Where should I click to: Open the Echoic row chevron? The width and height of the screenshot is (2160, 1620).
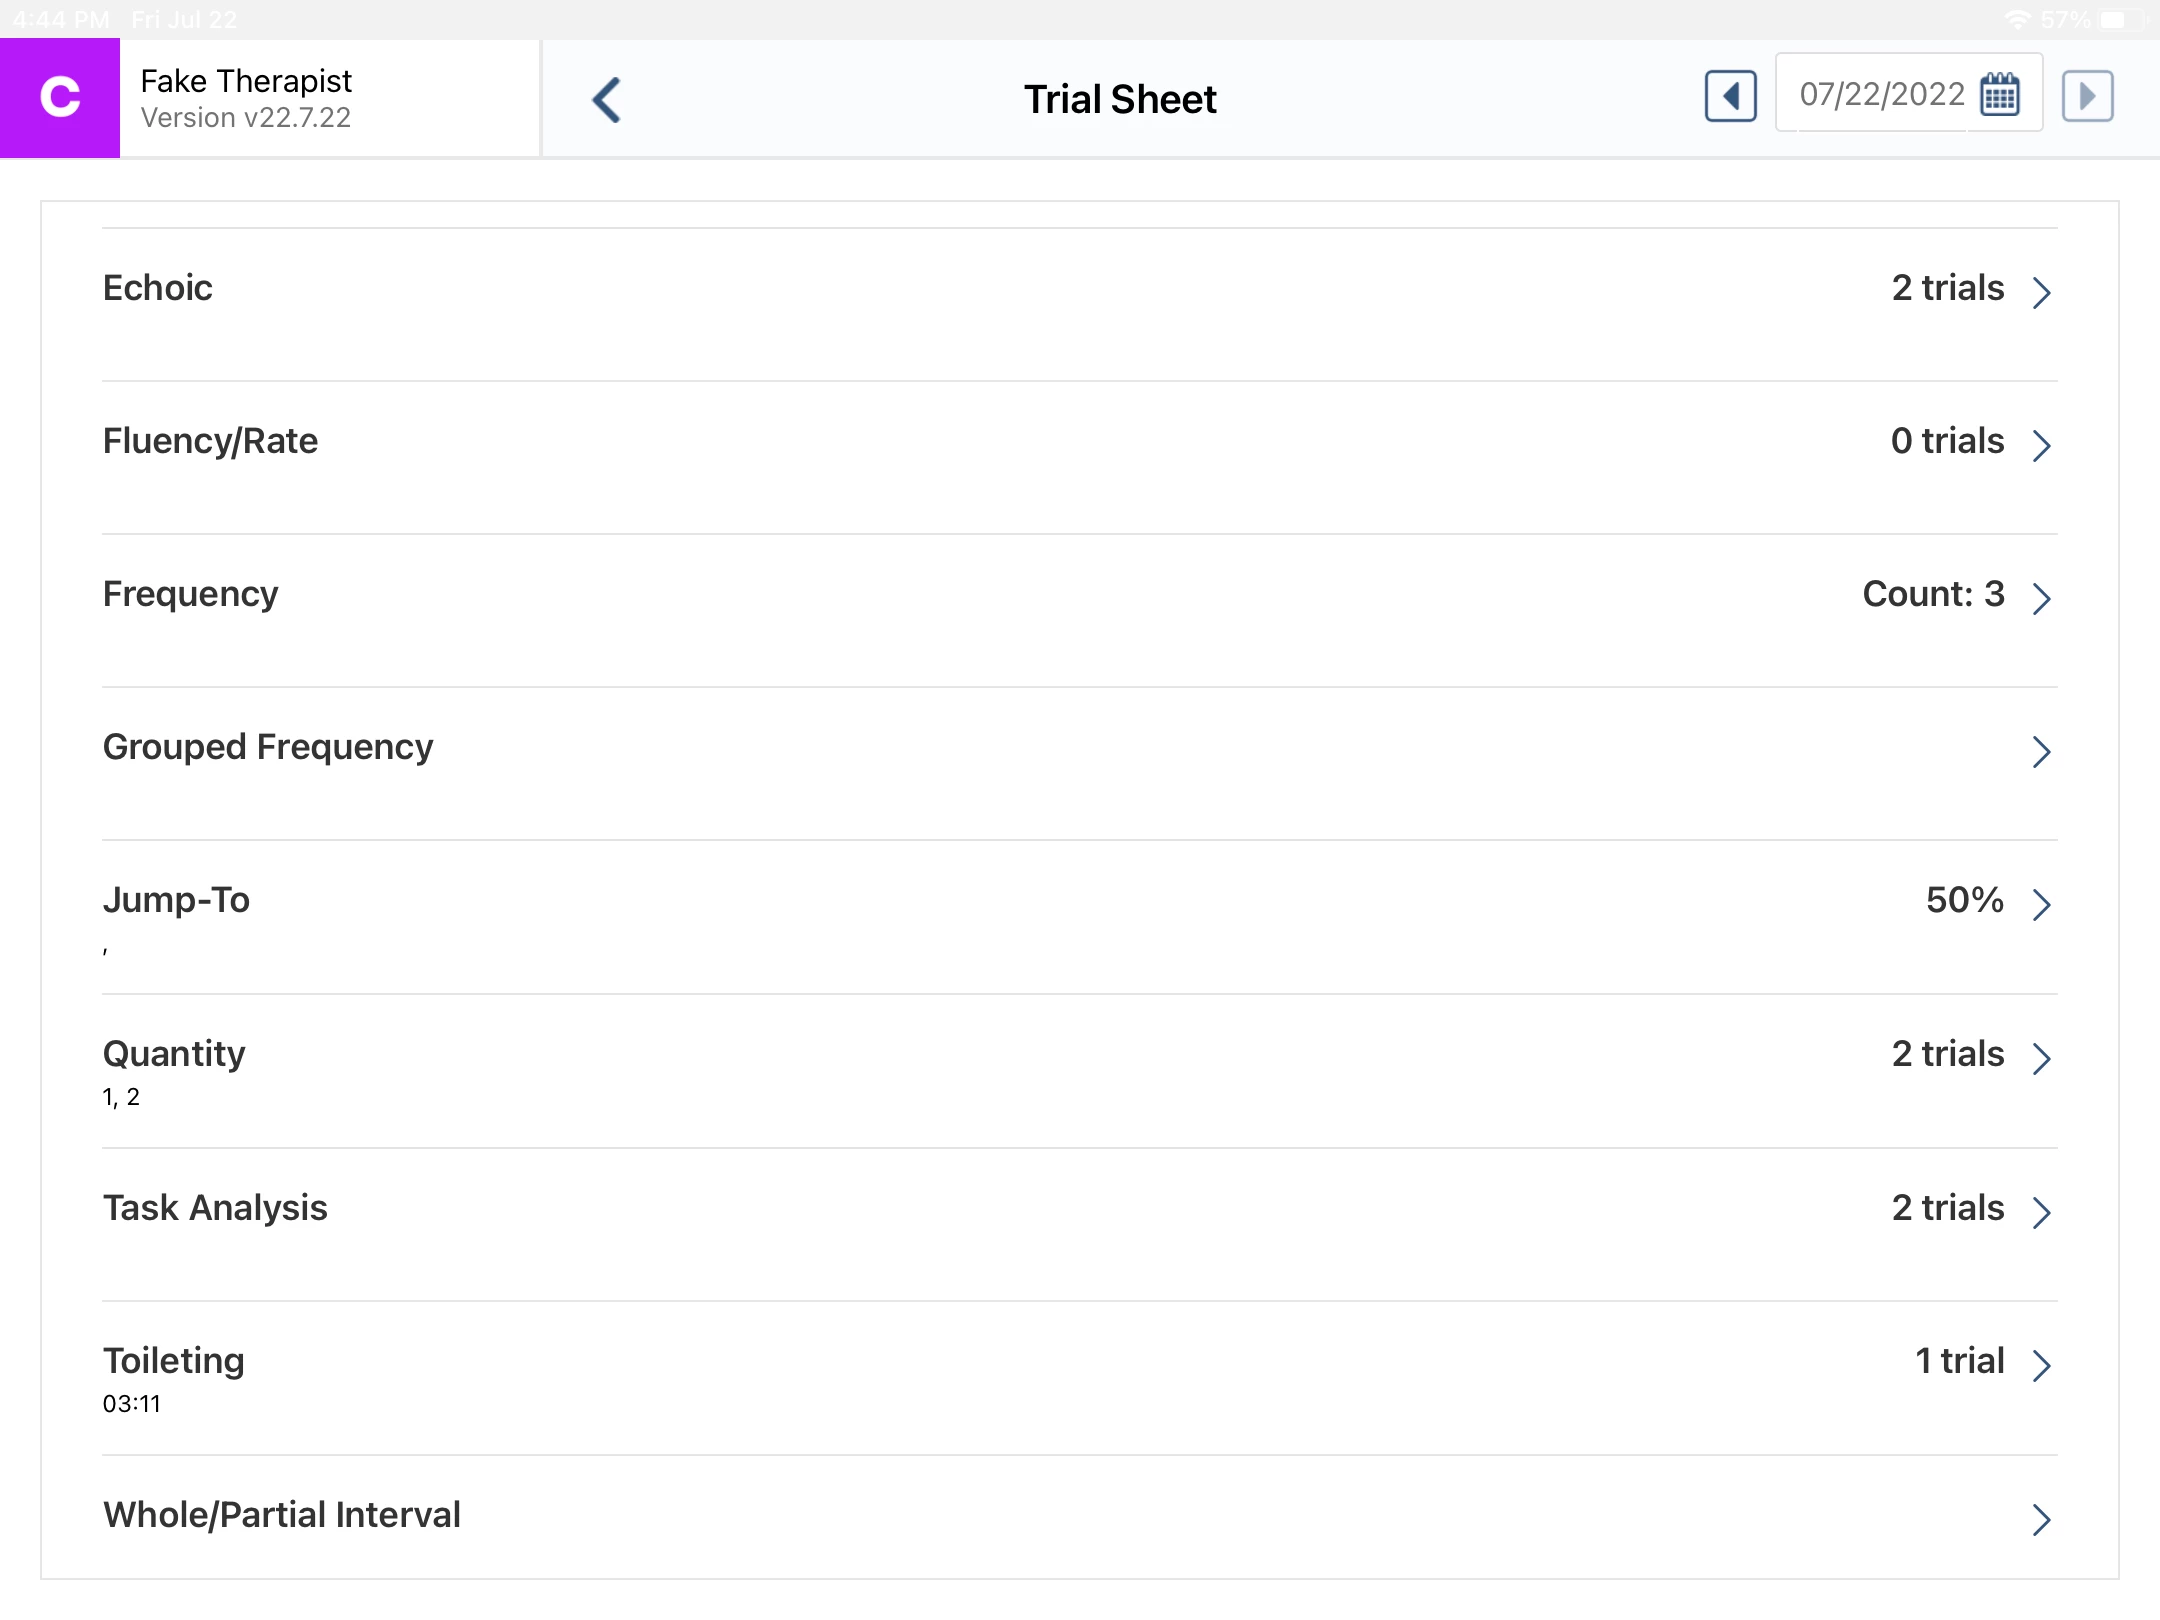pos(2041,292)
